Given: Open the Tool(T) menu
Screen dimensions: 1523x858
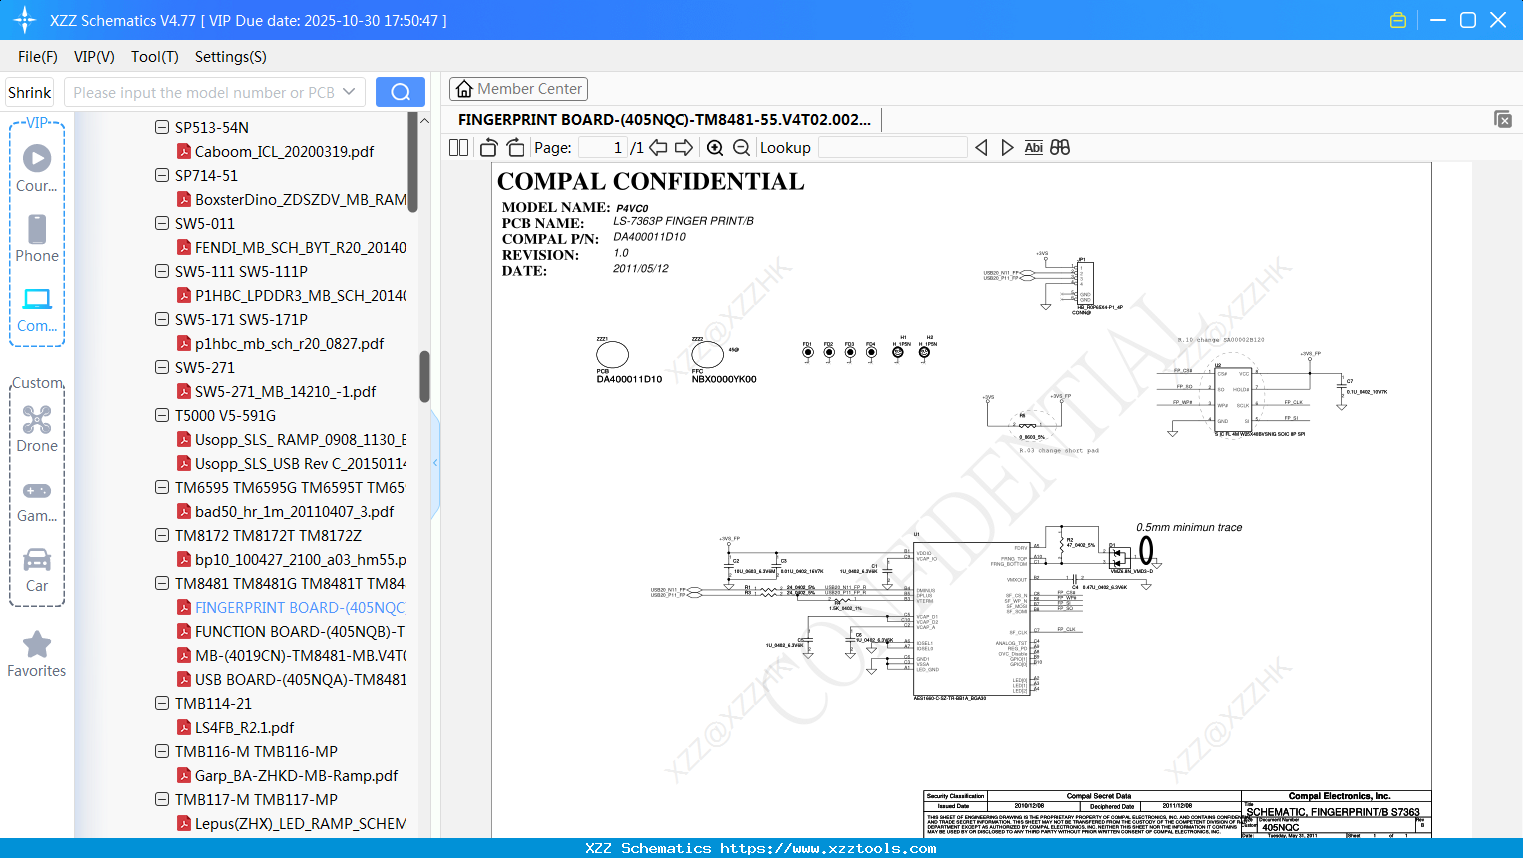Looking at the screenshot, I should [x=155, y=57].
